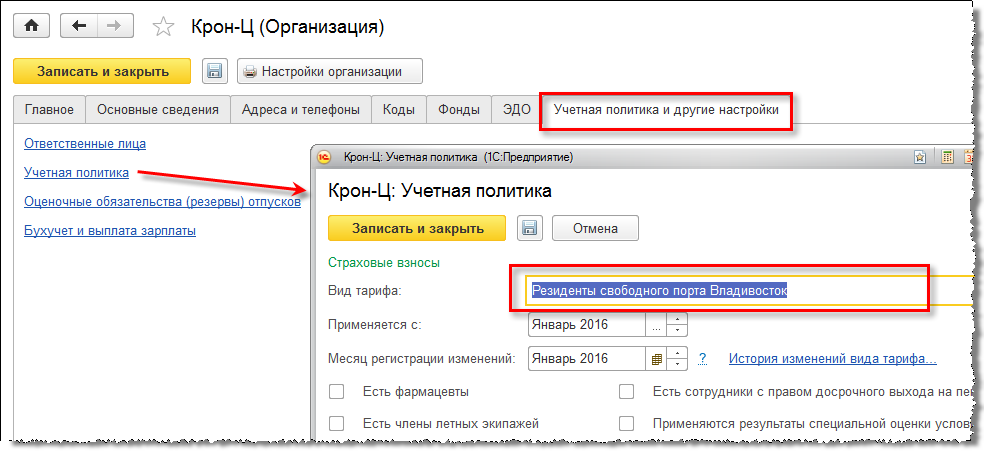Save accounting policy with diskette icon
The height and width of the screenshot is (451, 984).
[530, 228]
